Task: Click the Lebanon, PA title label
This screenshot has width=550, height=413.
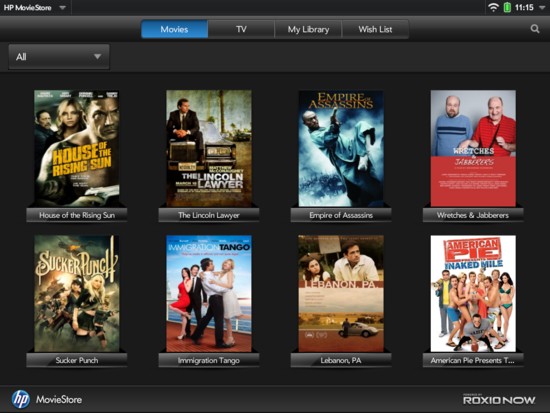Action: point(341,360)
